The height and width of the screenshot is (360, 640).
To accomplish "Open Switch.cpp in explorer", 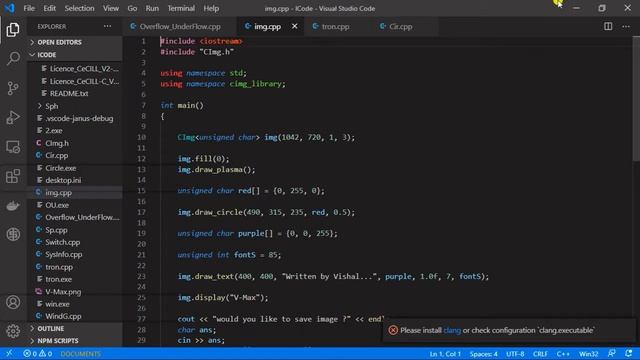I will [x=62, y=242].
